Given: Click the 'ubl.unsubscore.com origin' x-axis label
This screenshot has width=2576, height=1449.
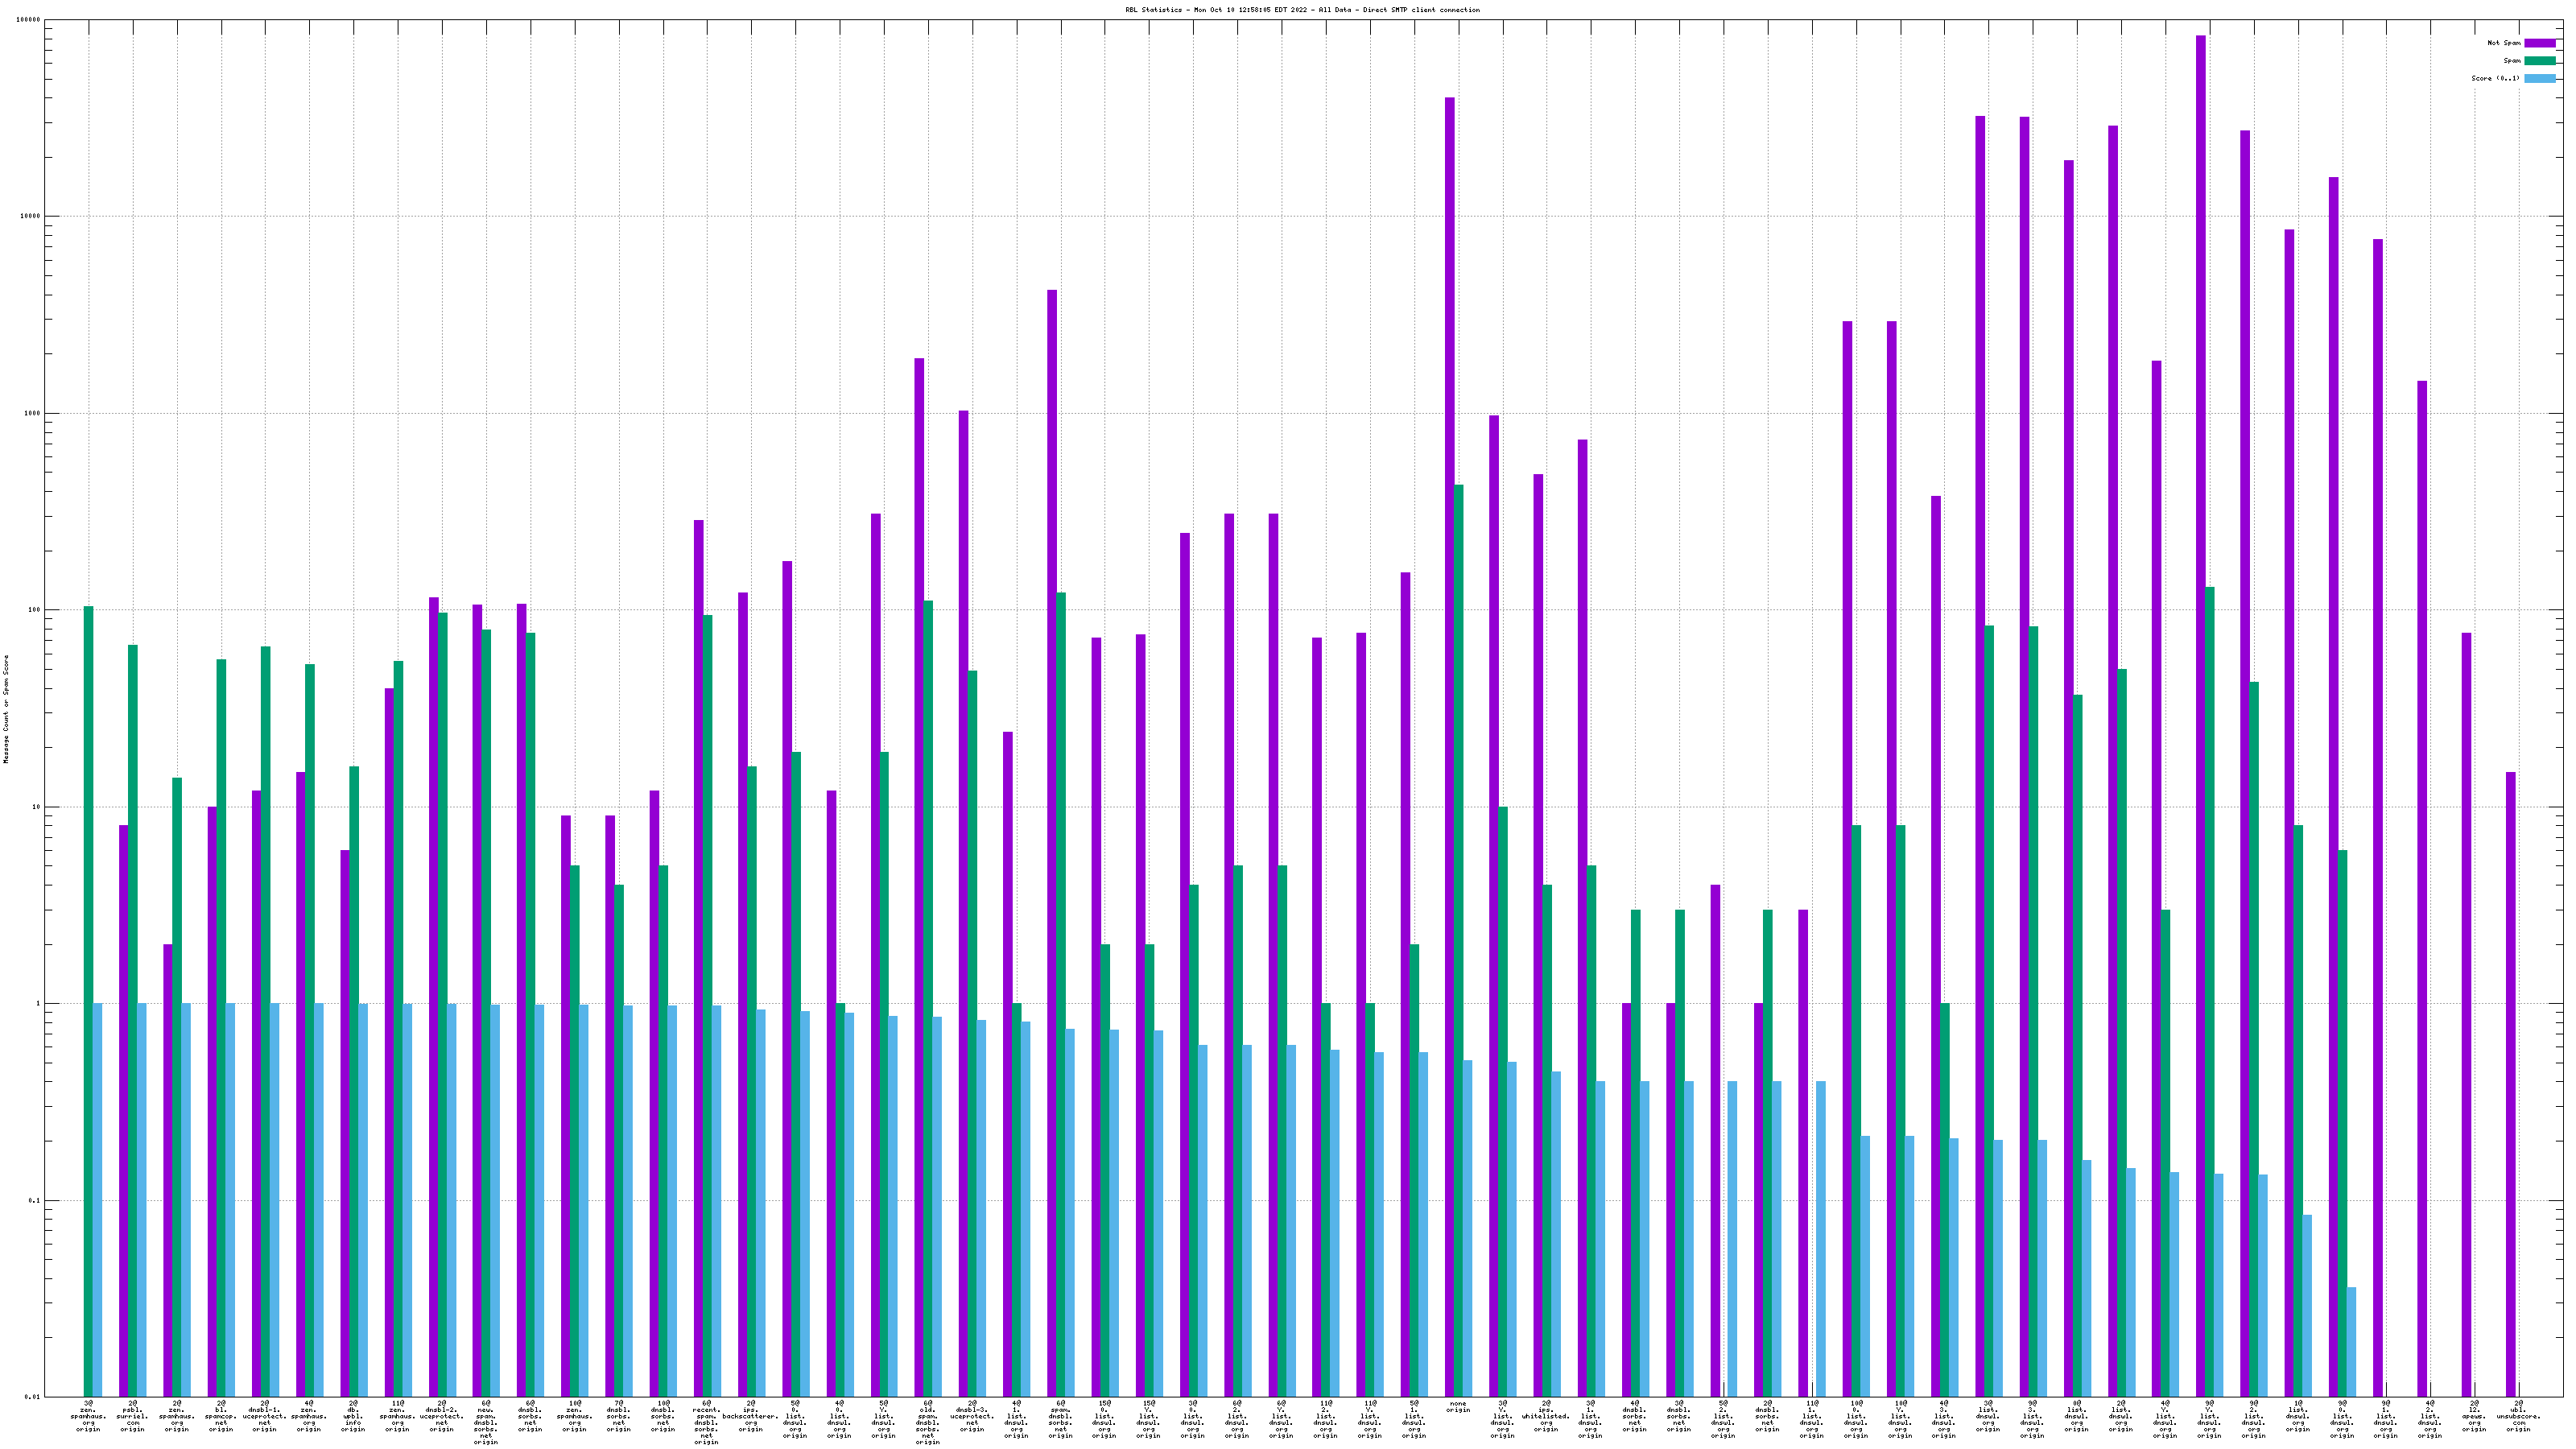Looking at the screenshot, I should point(2517,1416).
